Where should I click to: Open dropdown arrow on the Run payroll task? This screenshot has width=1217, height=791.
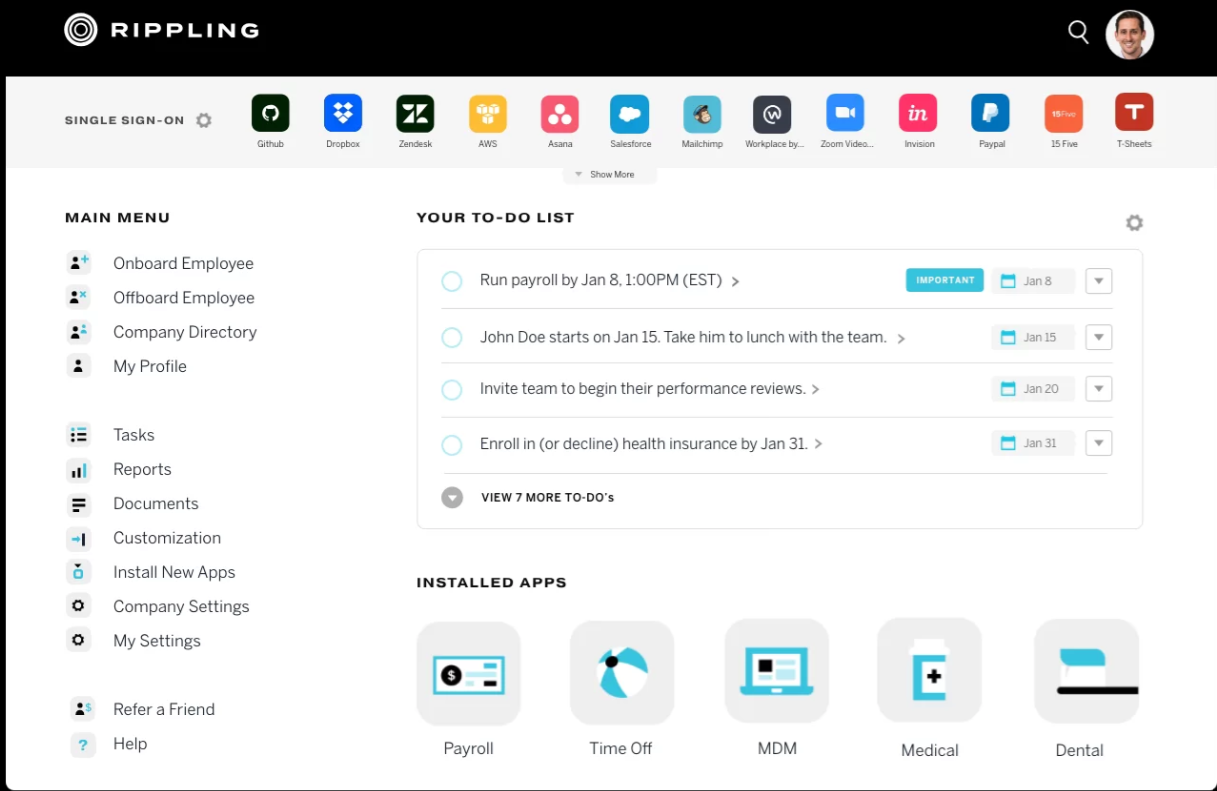point(1099,281)
